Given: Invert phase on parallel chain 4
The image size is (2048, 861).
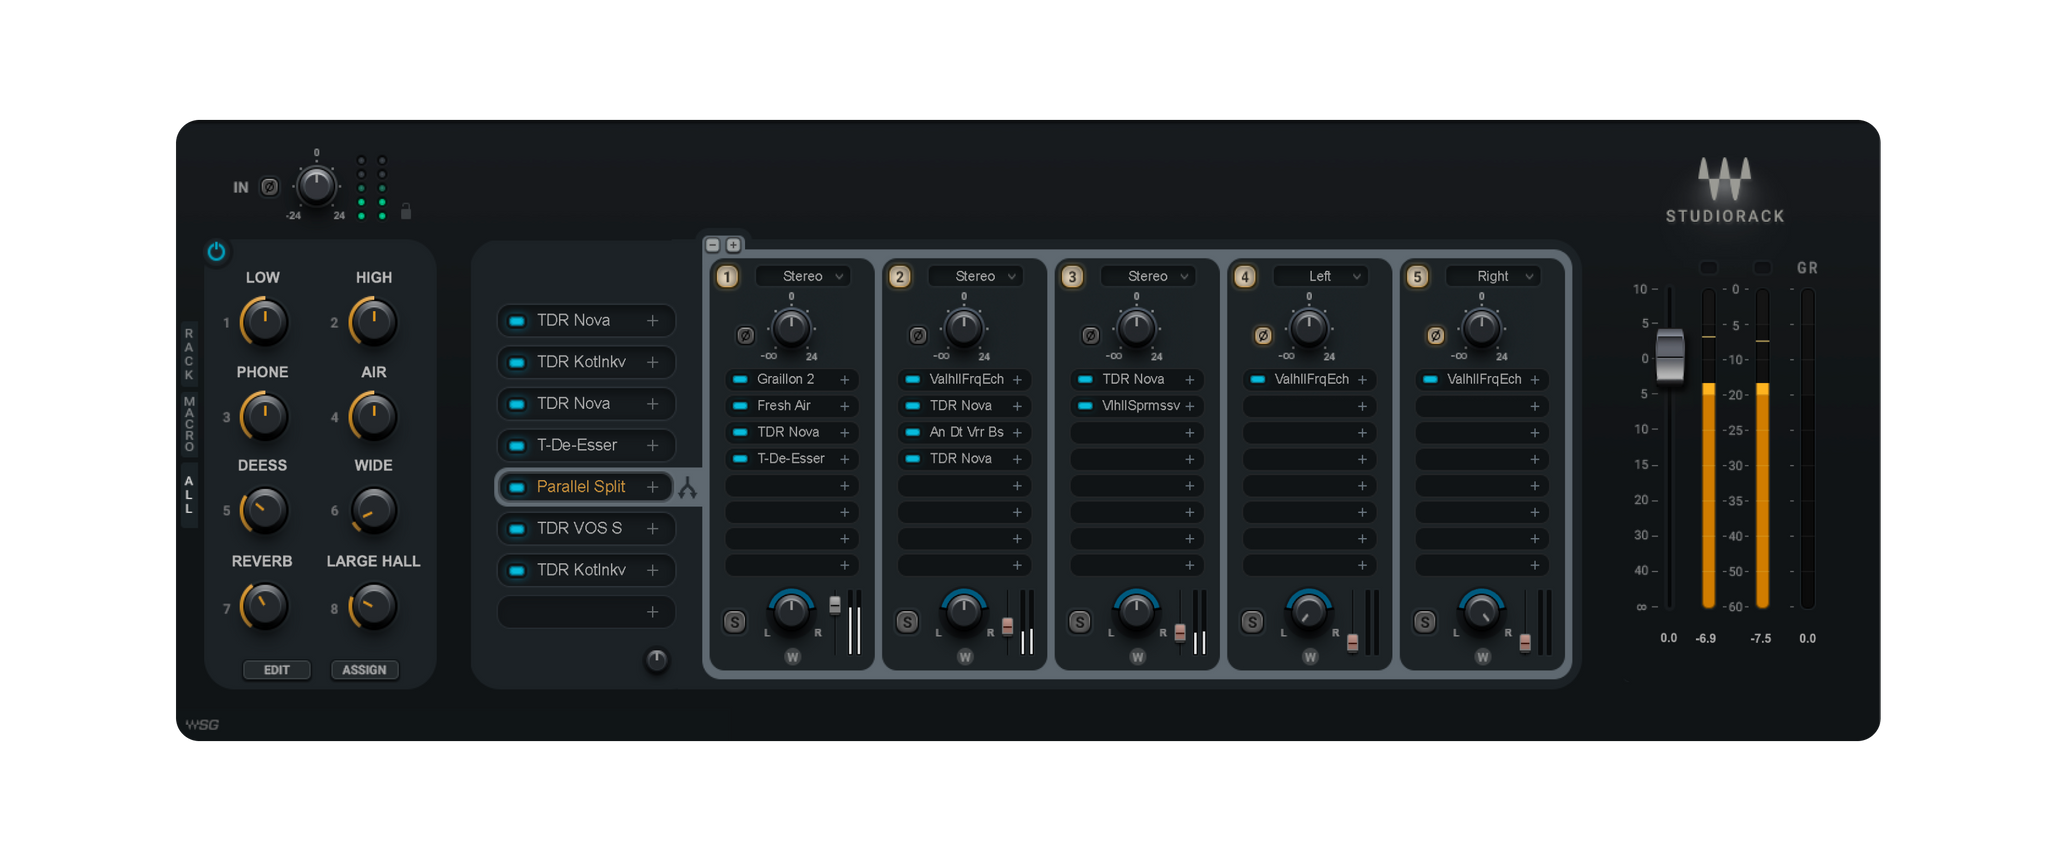Looking at the screenshot, I should click(1263, 336).
